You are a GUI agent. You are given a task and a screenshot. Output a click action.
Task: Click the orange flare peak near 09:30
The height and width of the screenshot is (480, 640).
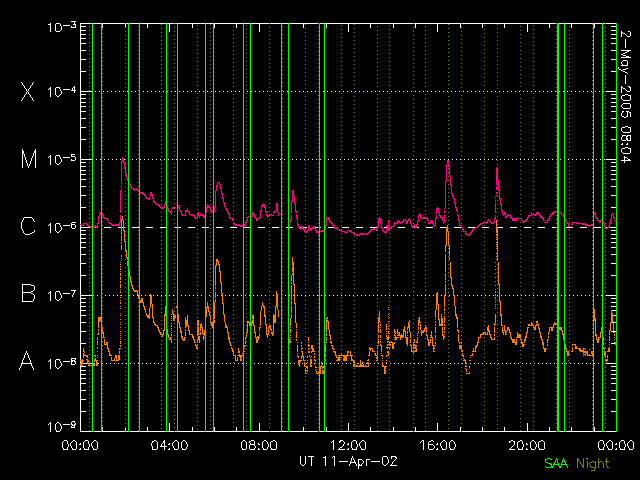coord(293,259)
